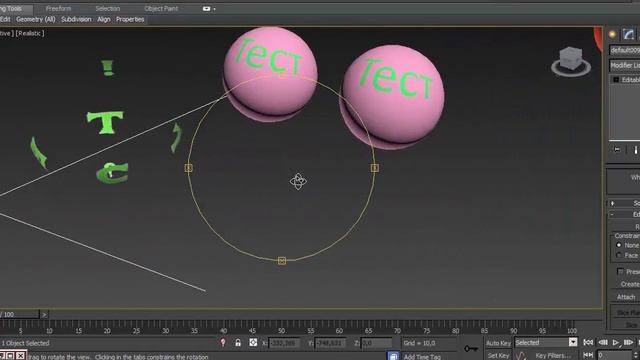
Task: Play the animation
Action: coord(616,343)
